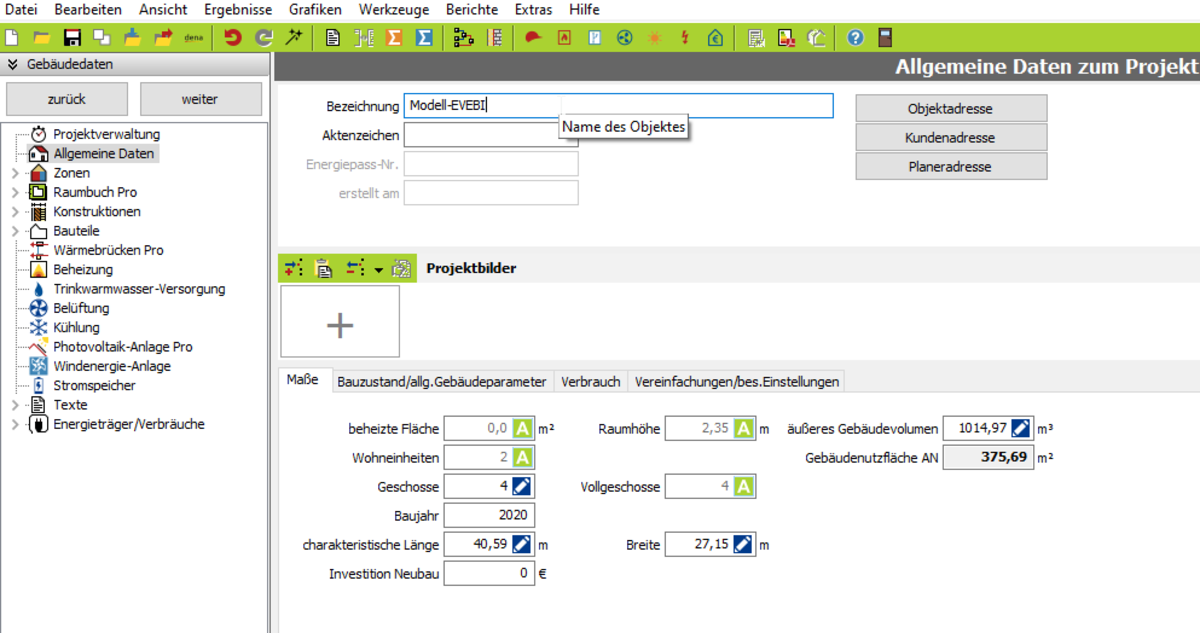Toggle manual edit for Breite value
This screenshot has height=633, width=1200.
(742, 545)
